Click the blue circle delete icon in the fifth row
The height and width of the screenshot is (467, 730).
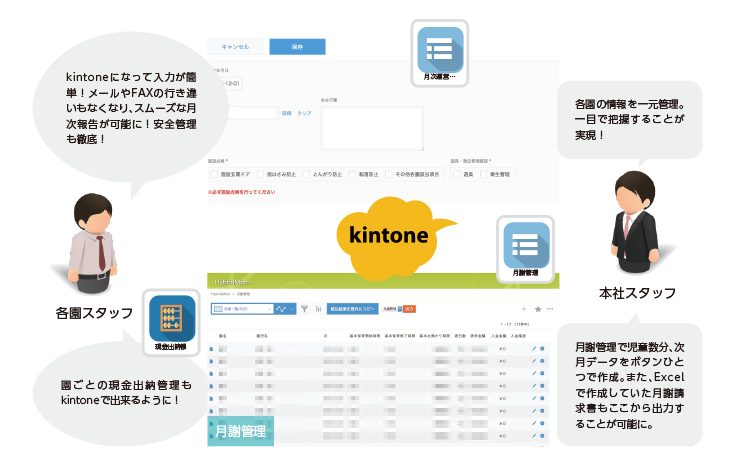point(542,399)
